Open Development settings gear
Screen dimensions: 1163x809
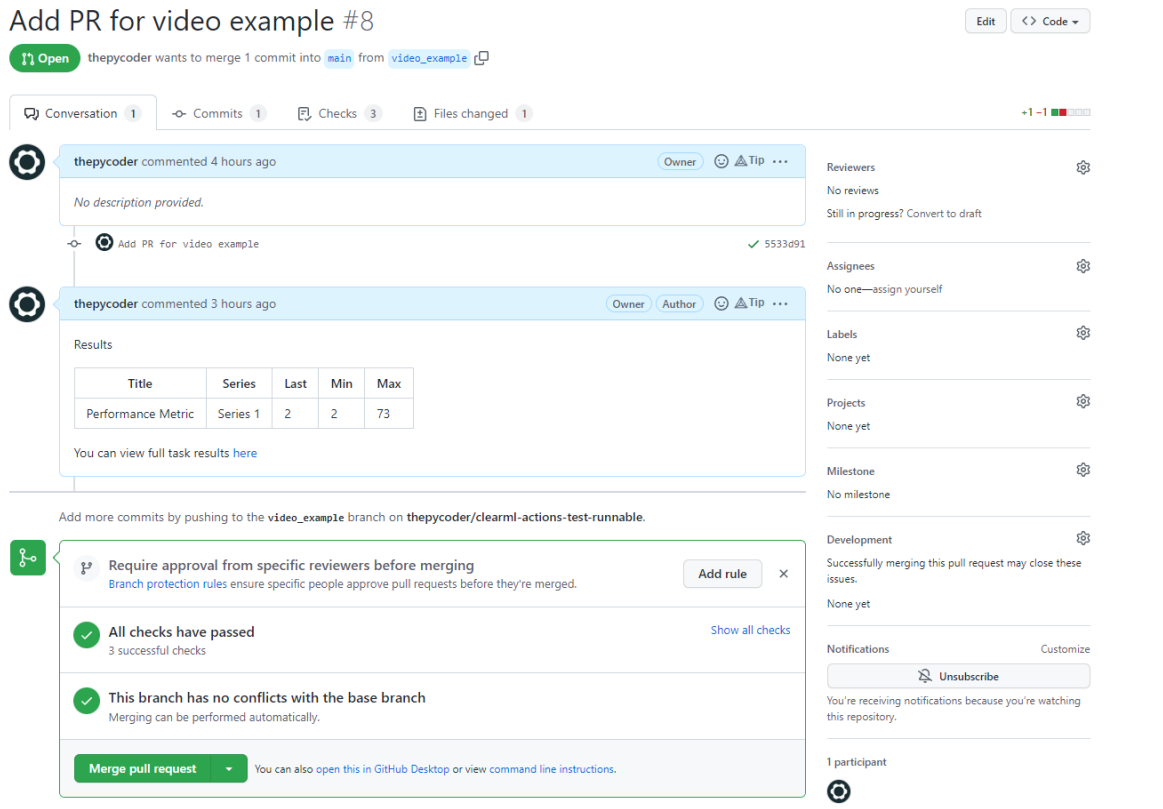(1082, 539)
